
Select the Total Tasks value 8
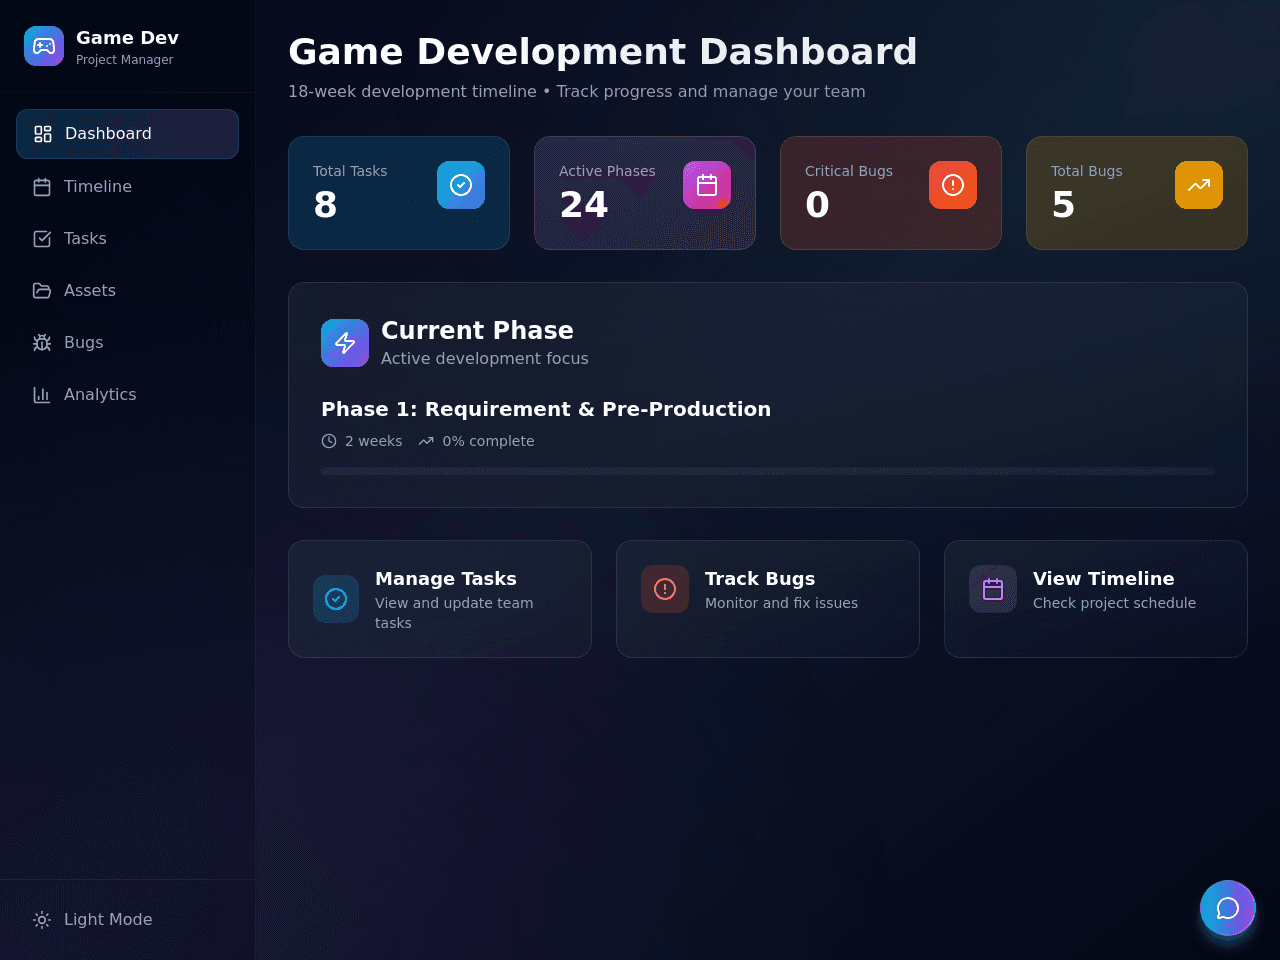325,205
